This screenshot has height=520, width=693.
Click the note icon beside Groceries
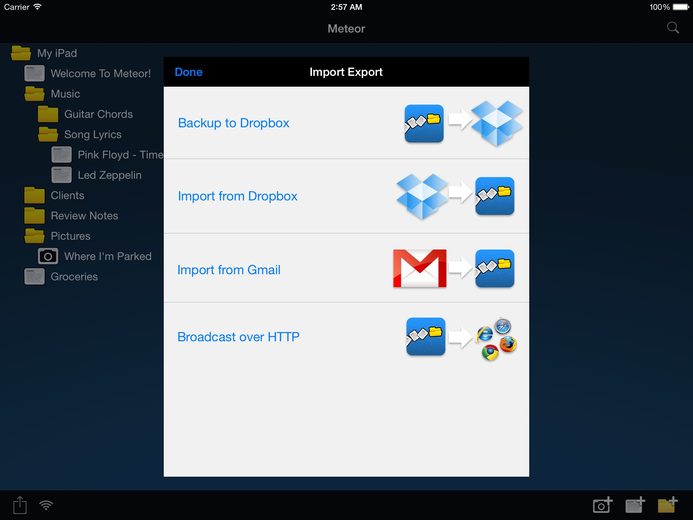tap(34, 277)
